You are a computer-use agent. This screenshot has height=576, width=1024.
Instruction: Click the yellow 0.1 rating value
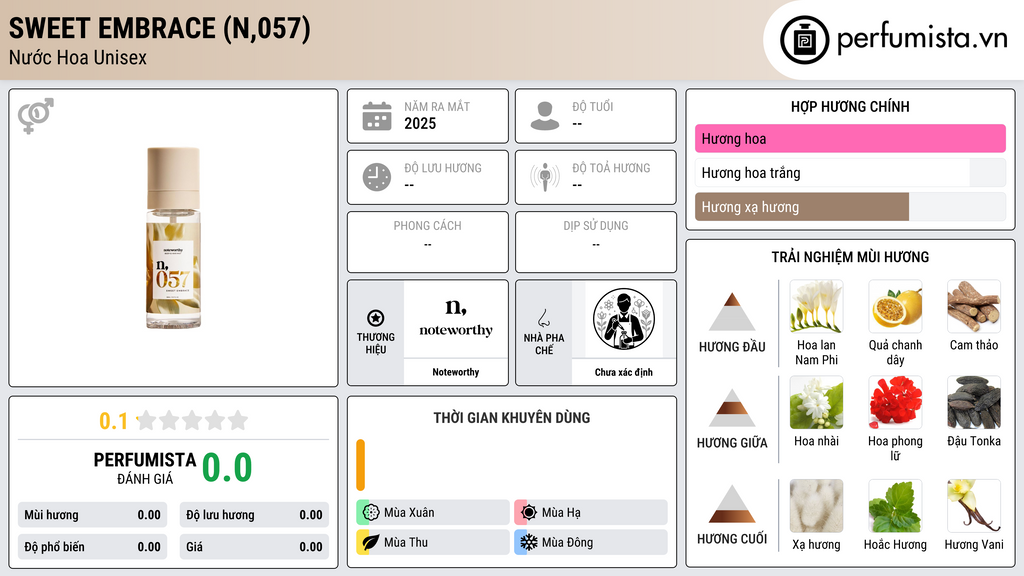114,421
